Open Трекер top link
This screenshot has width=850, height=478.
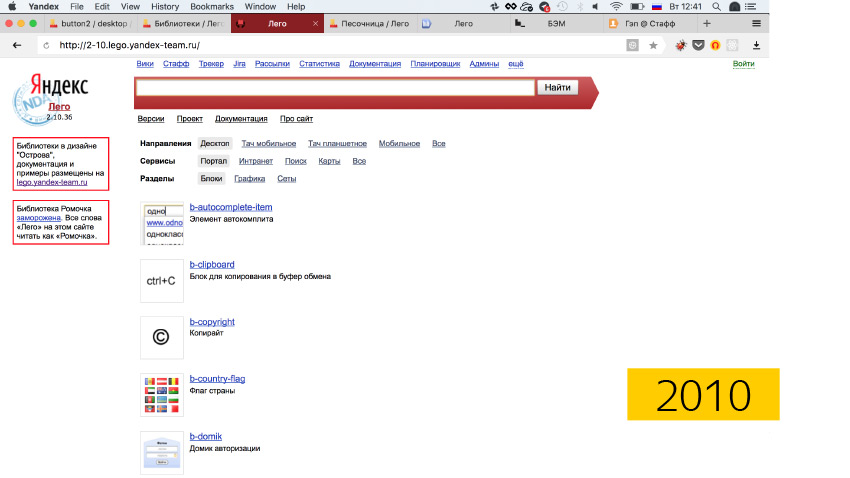click(211, 64)
